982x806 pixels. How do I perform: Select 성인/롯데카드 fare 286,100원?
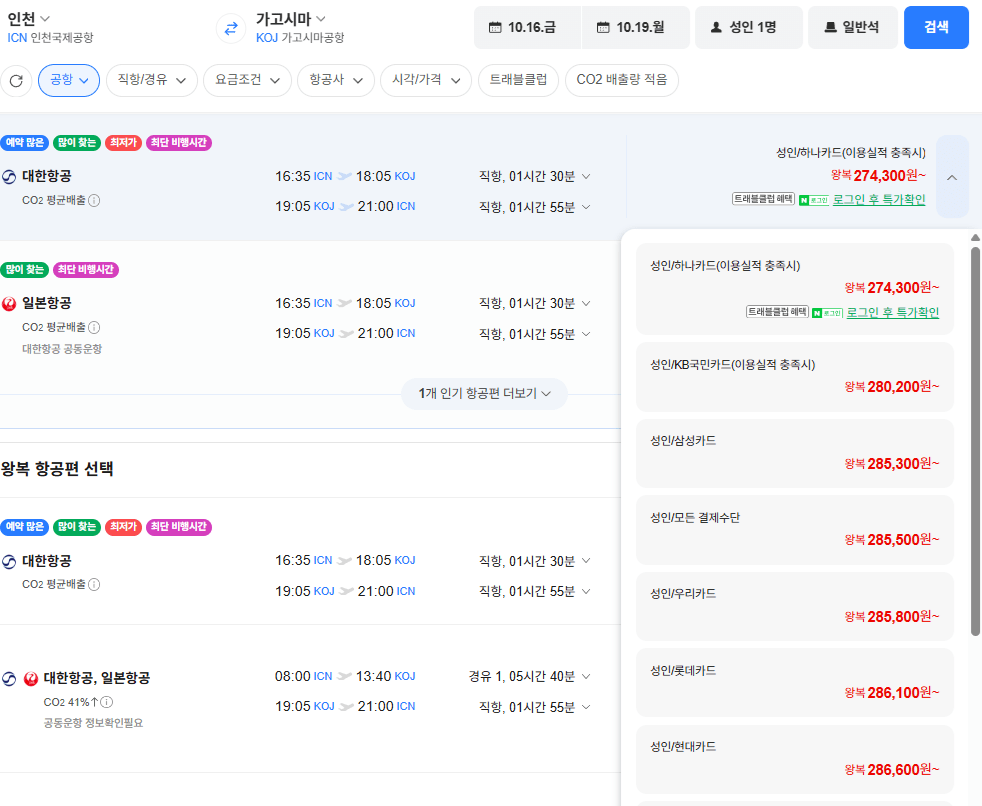[x=795, y=683]
